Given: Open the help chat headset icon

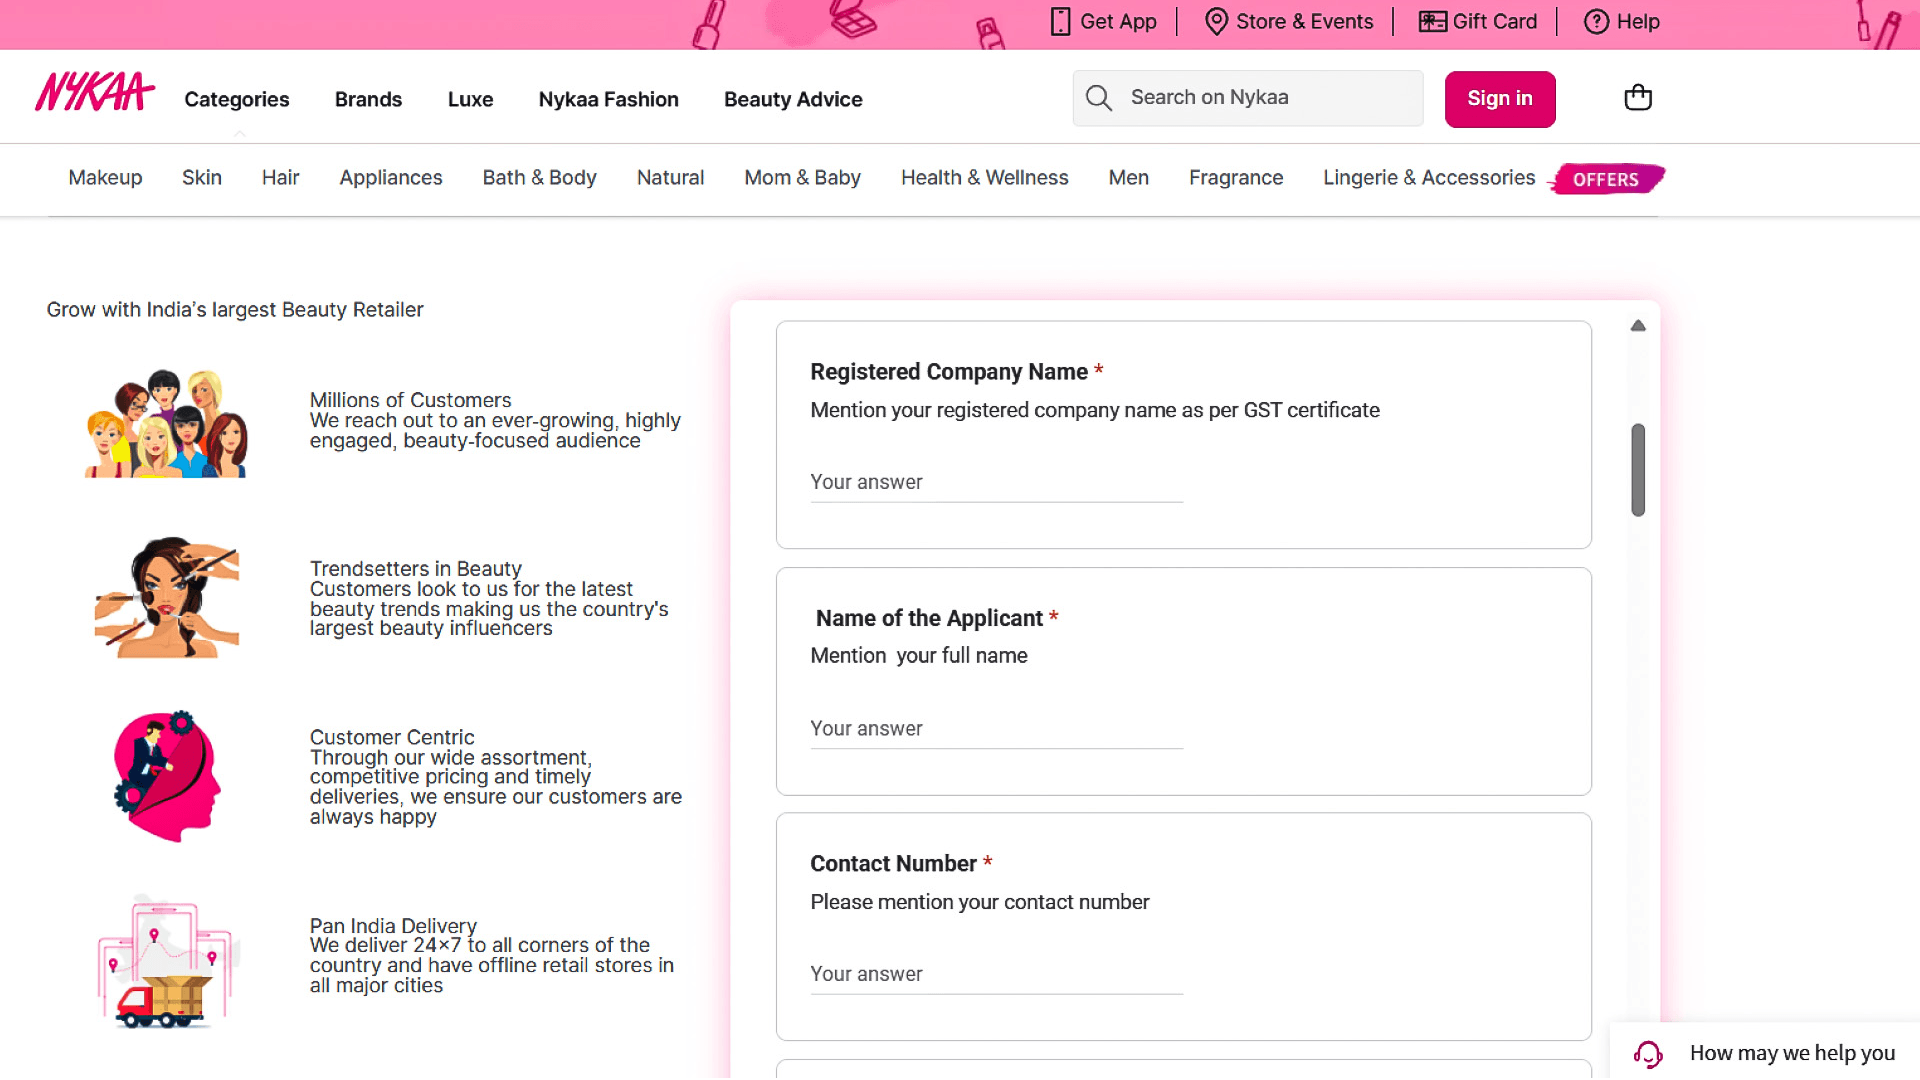Looking at the screenshot, I should click(x=1648, y=1053).
